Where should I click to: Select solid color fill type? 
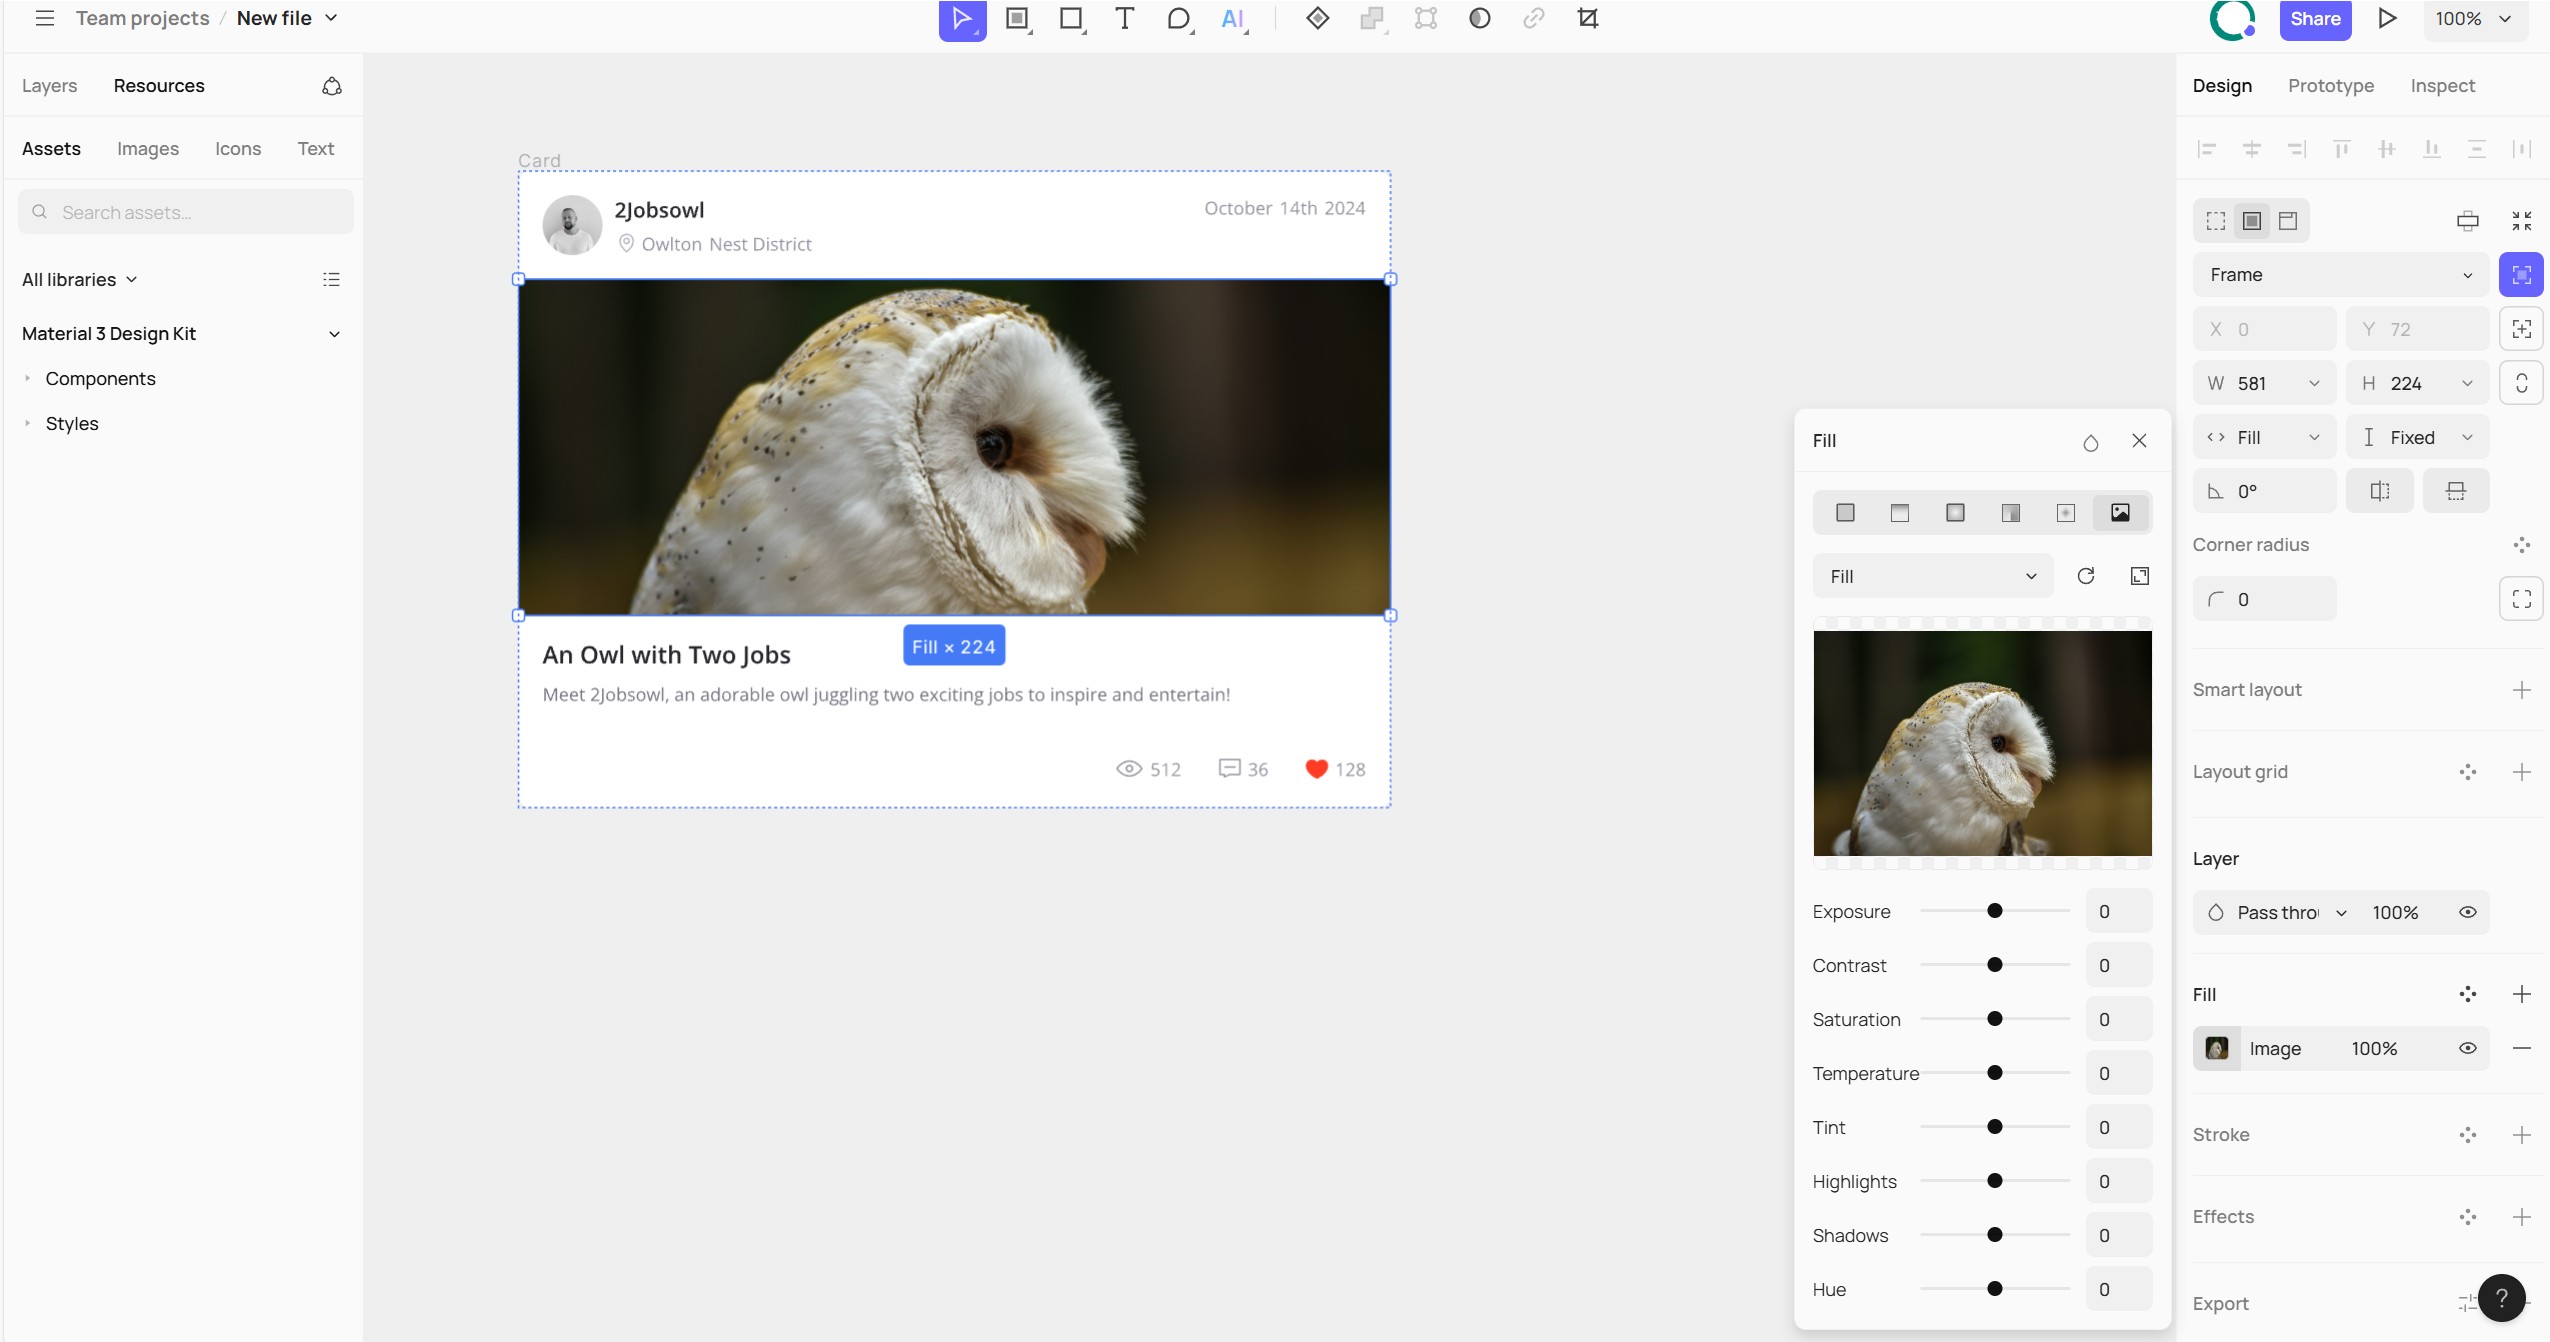[x=1845, y=513]
